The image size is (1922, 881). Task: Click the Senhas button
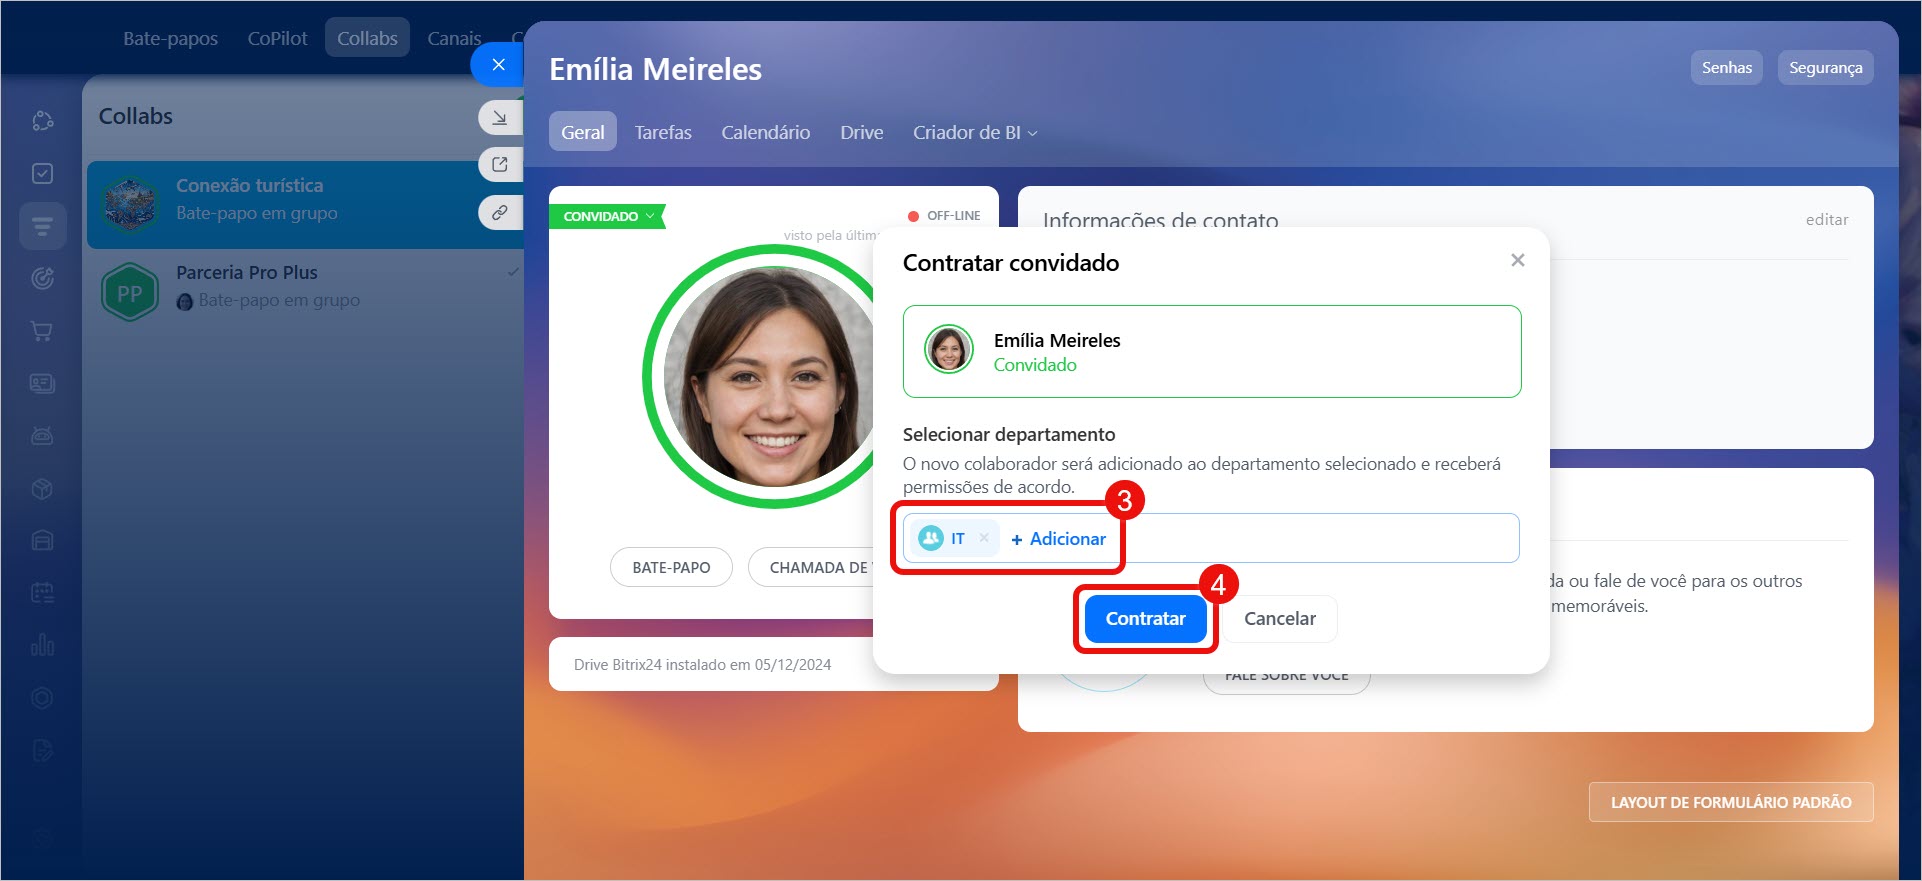pyautogui.click(x=1727, y=68)
